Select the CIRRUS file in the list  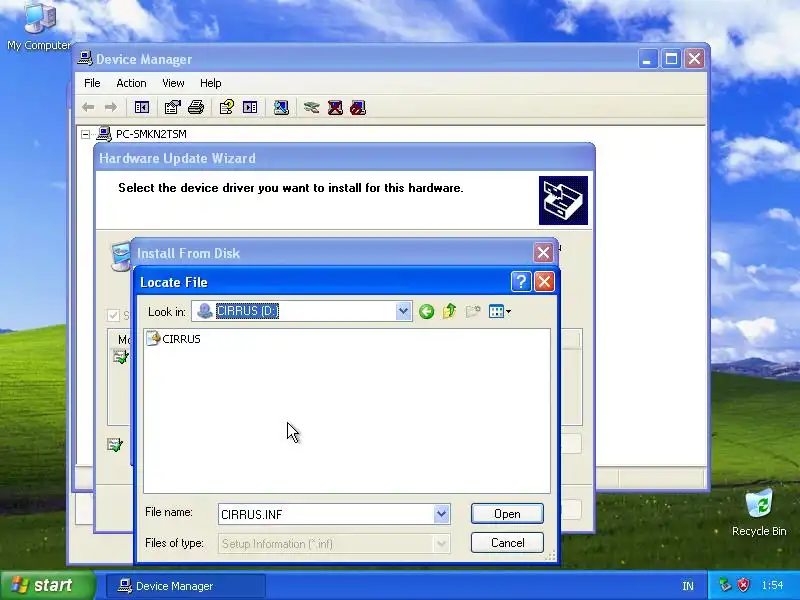pos(173,339)
